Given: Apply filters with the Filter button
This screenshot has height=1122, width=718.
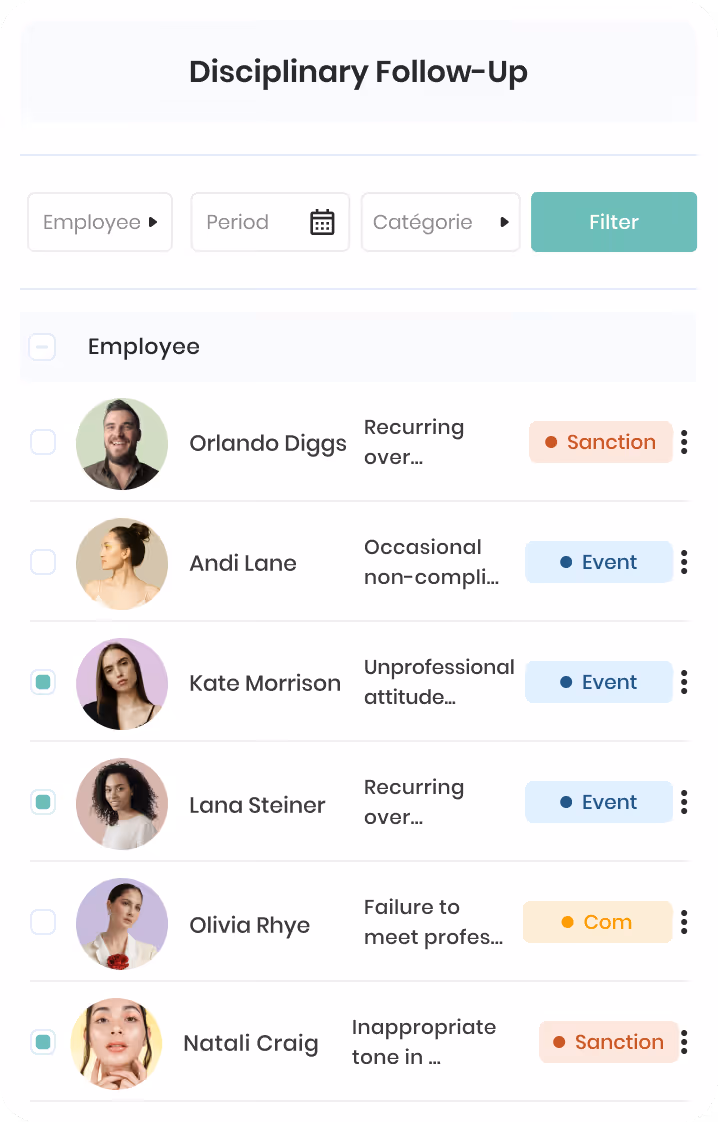Looking at the screenshot, I should [613, 222].
